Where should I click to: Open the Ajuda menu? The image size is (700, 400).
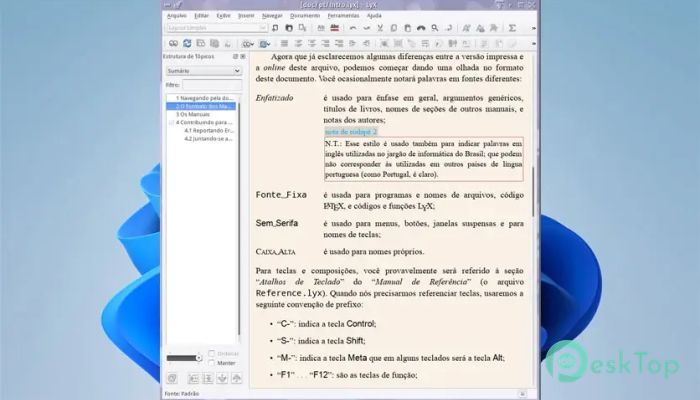[x=374, y=16]
